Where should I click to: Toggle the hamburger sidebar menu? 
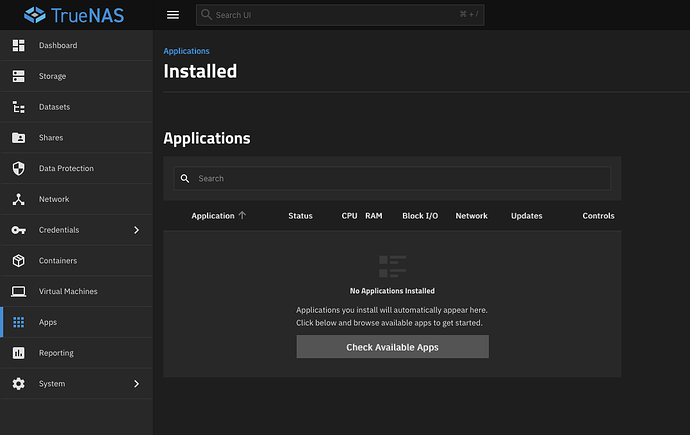(173, 15)
